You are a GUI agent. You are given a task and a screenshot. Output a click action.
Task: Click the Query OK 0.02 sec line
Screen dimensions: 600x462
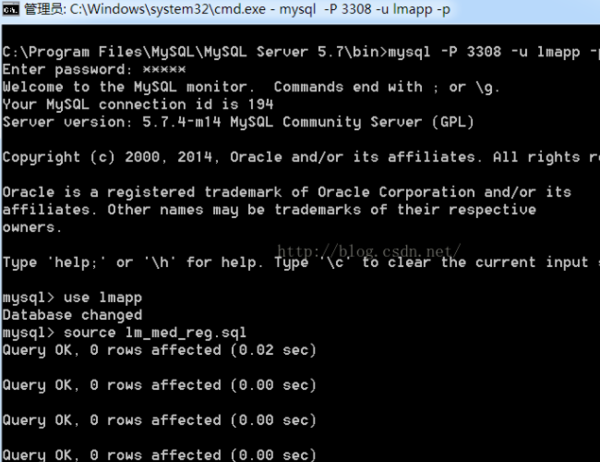pos(159,350)
